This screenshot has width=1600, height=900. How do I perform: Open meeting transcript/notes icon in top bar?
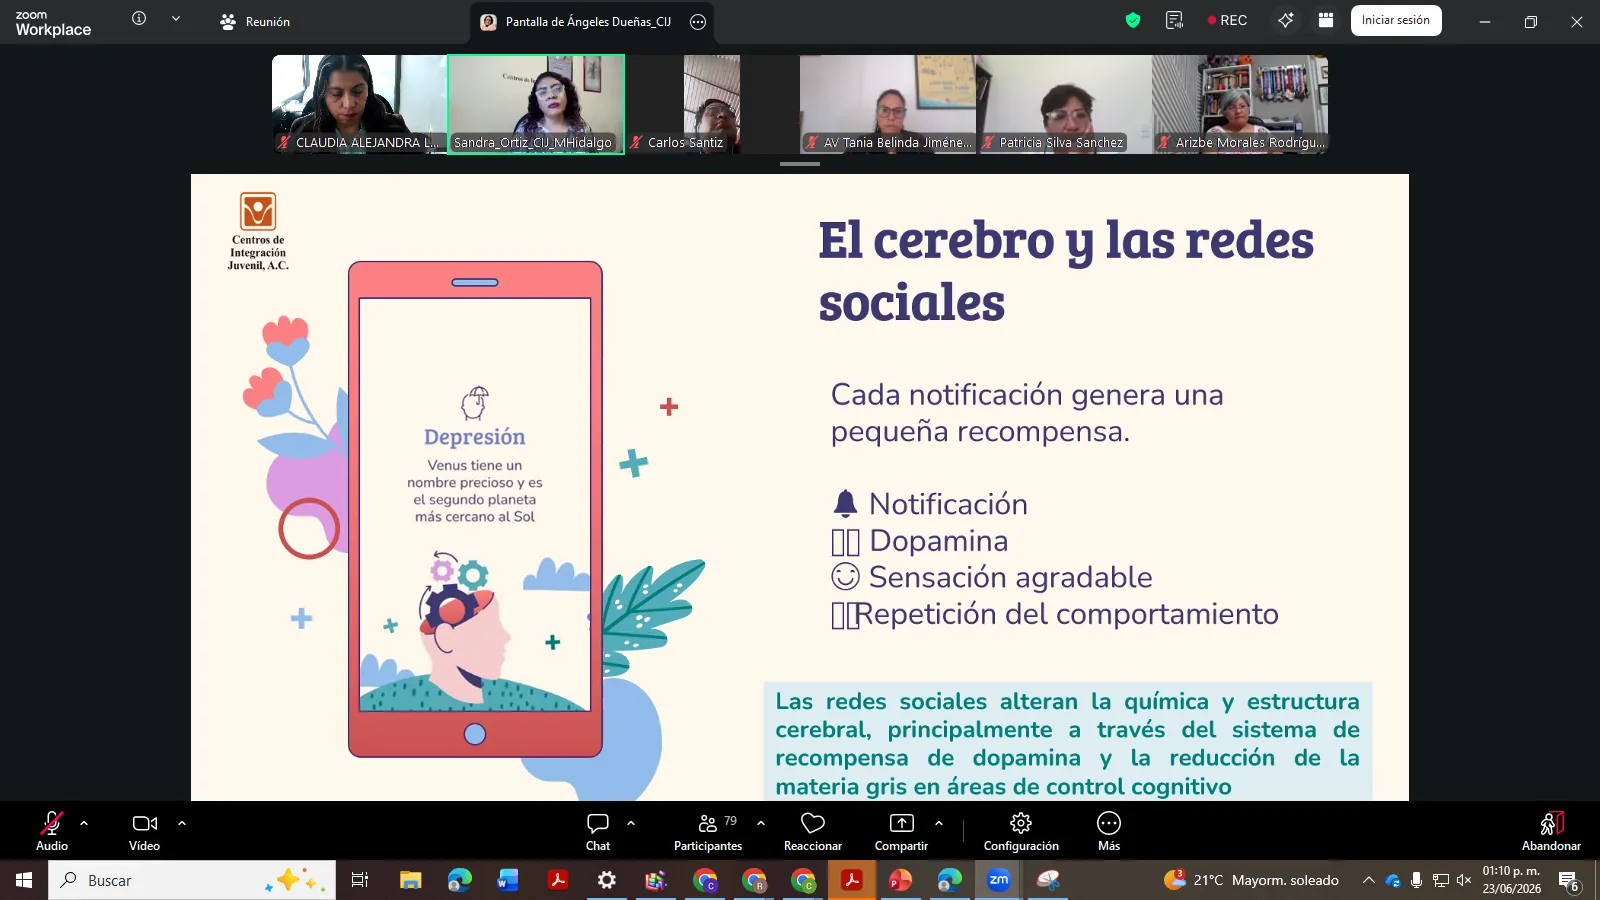tap(1175, 20)
